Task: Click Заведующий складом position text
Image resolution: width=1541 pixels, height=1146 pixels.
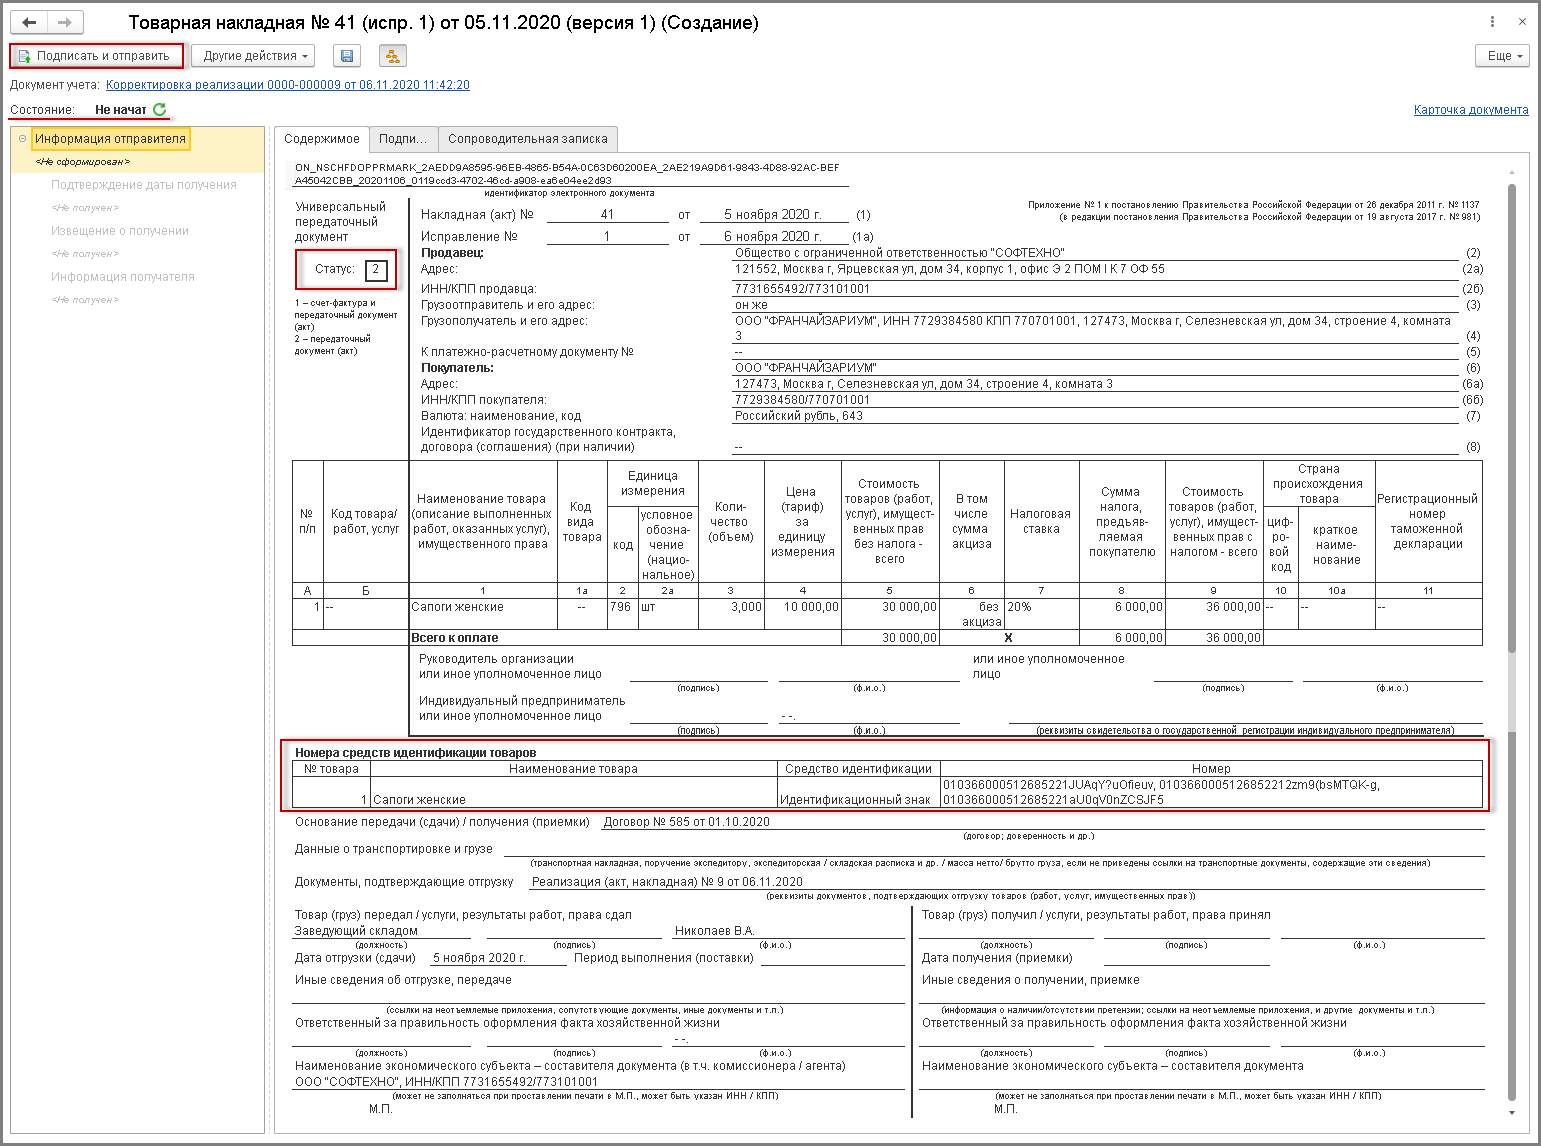Action: pos(356,931)
